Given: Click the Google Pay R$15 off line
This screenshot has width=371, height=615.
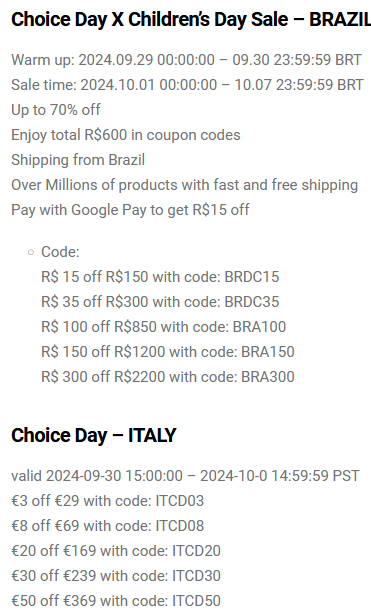Looking at the screenshot, I should 130,210.
